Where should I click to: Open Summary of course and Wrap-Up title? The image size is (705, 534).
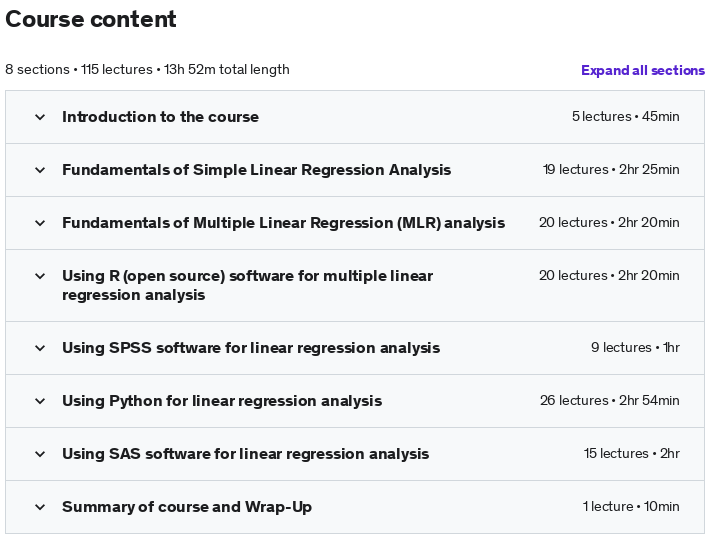(x=187, y=507)
